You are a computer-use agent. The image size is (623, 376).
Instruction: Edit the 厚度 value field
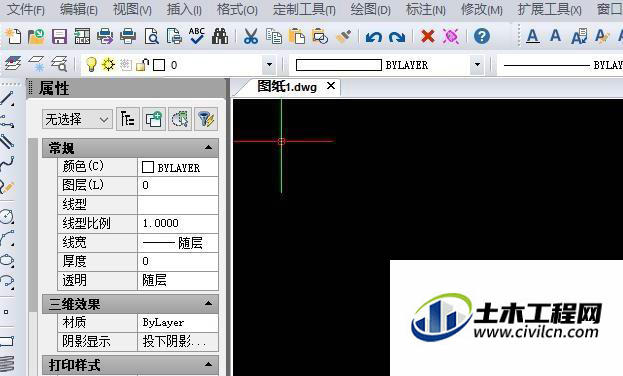click(178, 262)
